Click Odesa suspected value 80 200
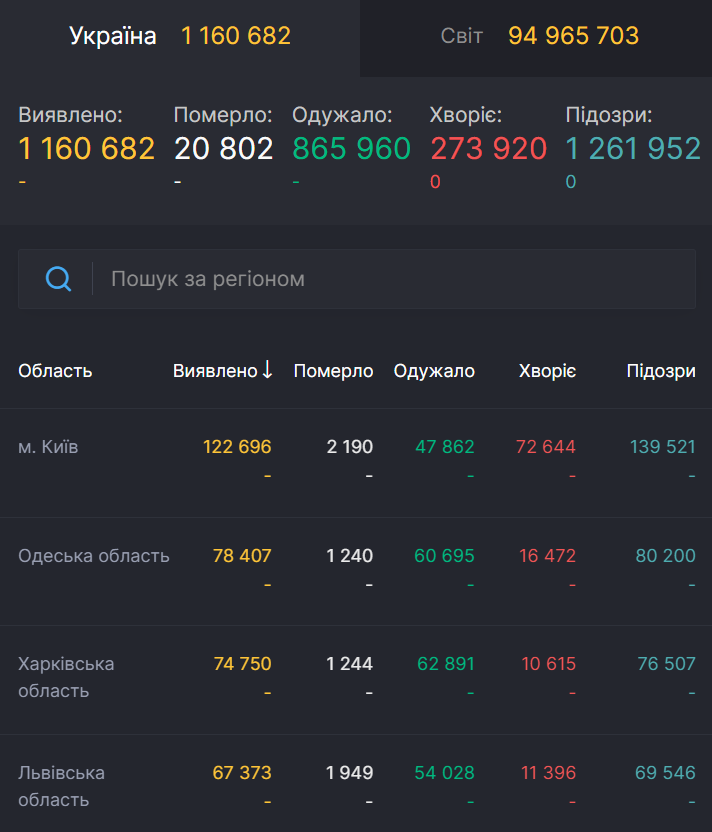The height and width of the screenshot is (832, 712). point(665,556)
